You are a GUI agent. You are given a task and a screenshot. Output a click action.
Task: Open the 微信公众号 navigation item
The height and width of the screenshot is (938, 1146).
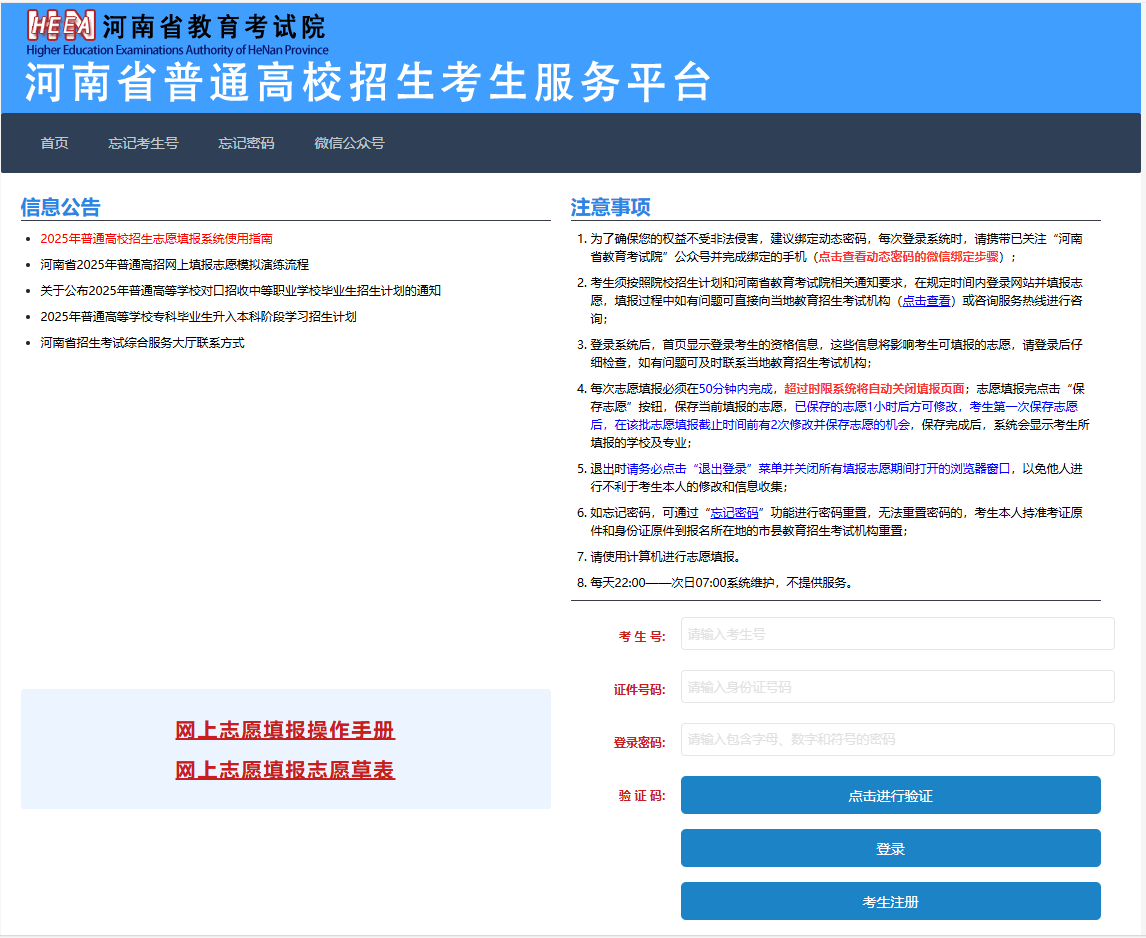[349, 143]
